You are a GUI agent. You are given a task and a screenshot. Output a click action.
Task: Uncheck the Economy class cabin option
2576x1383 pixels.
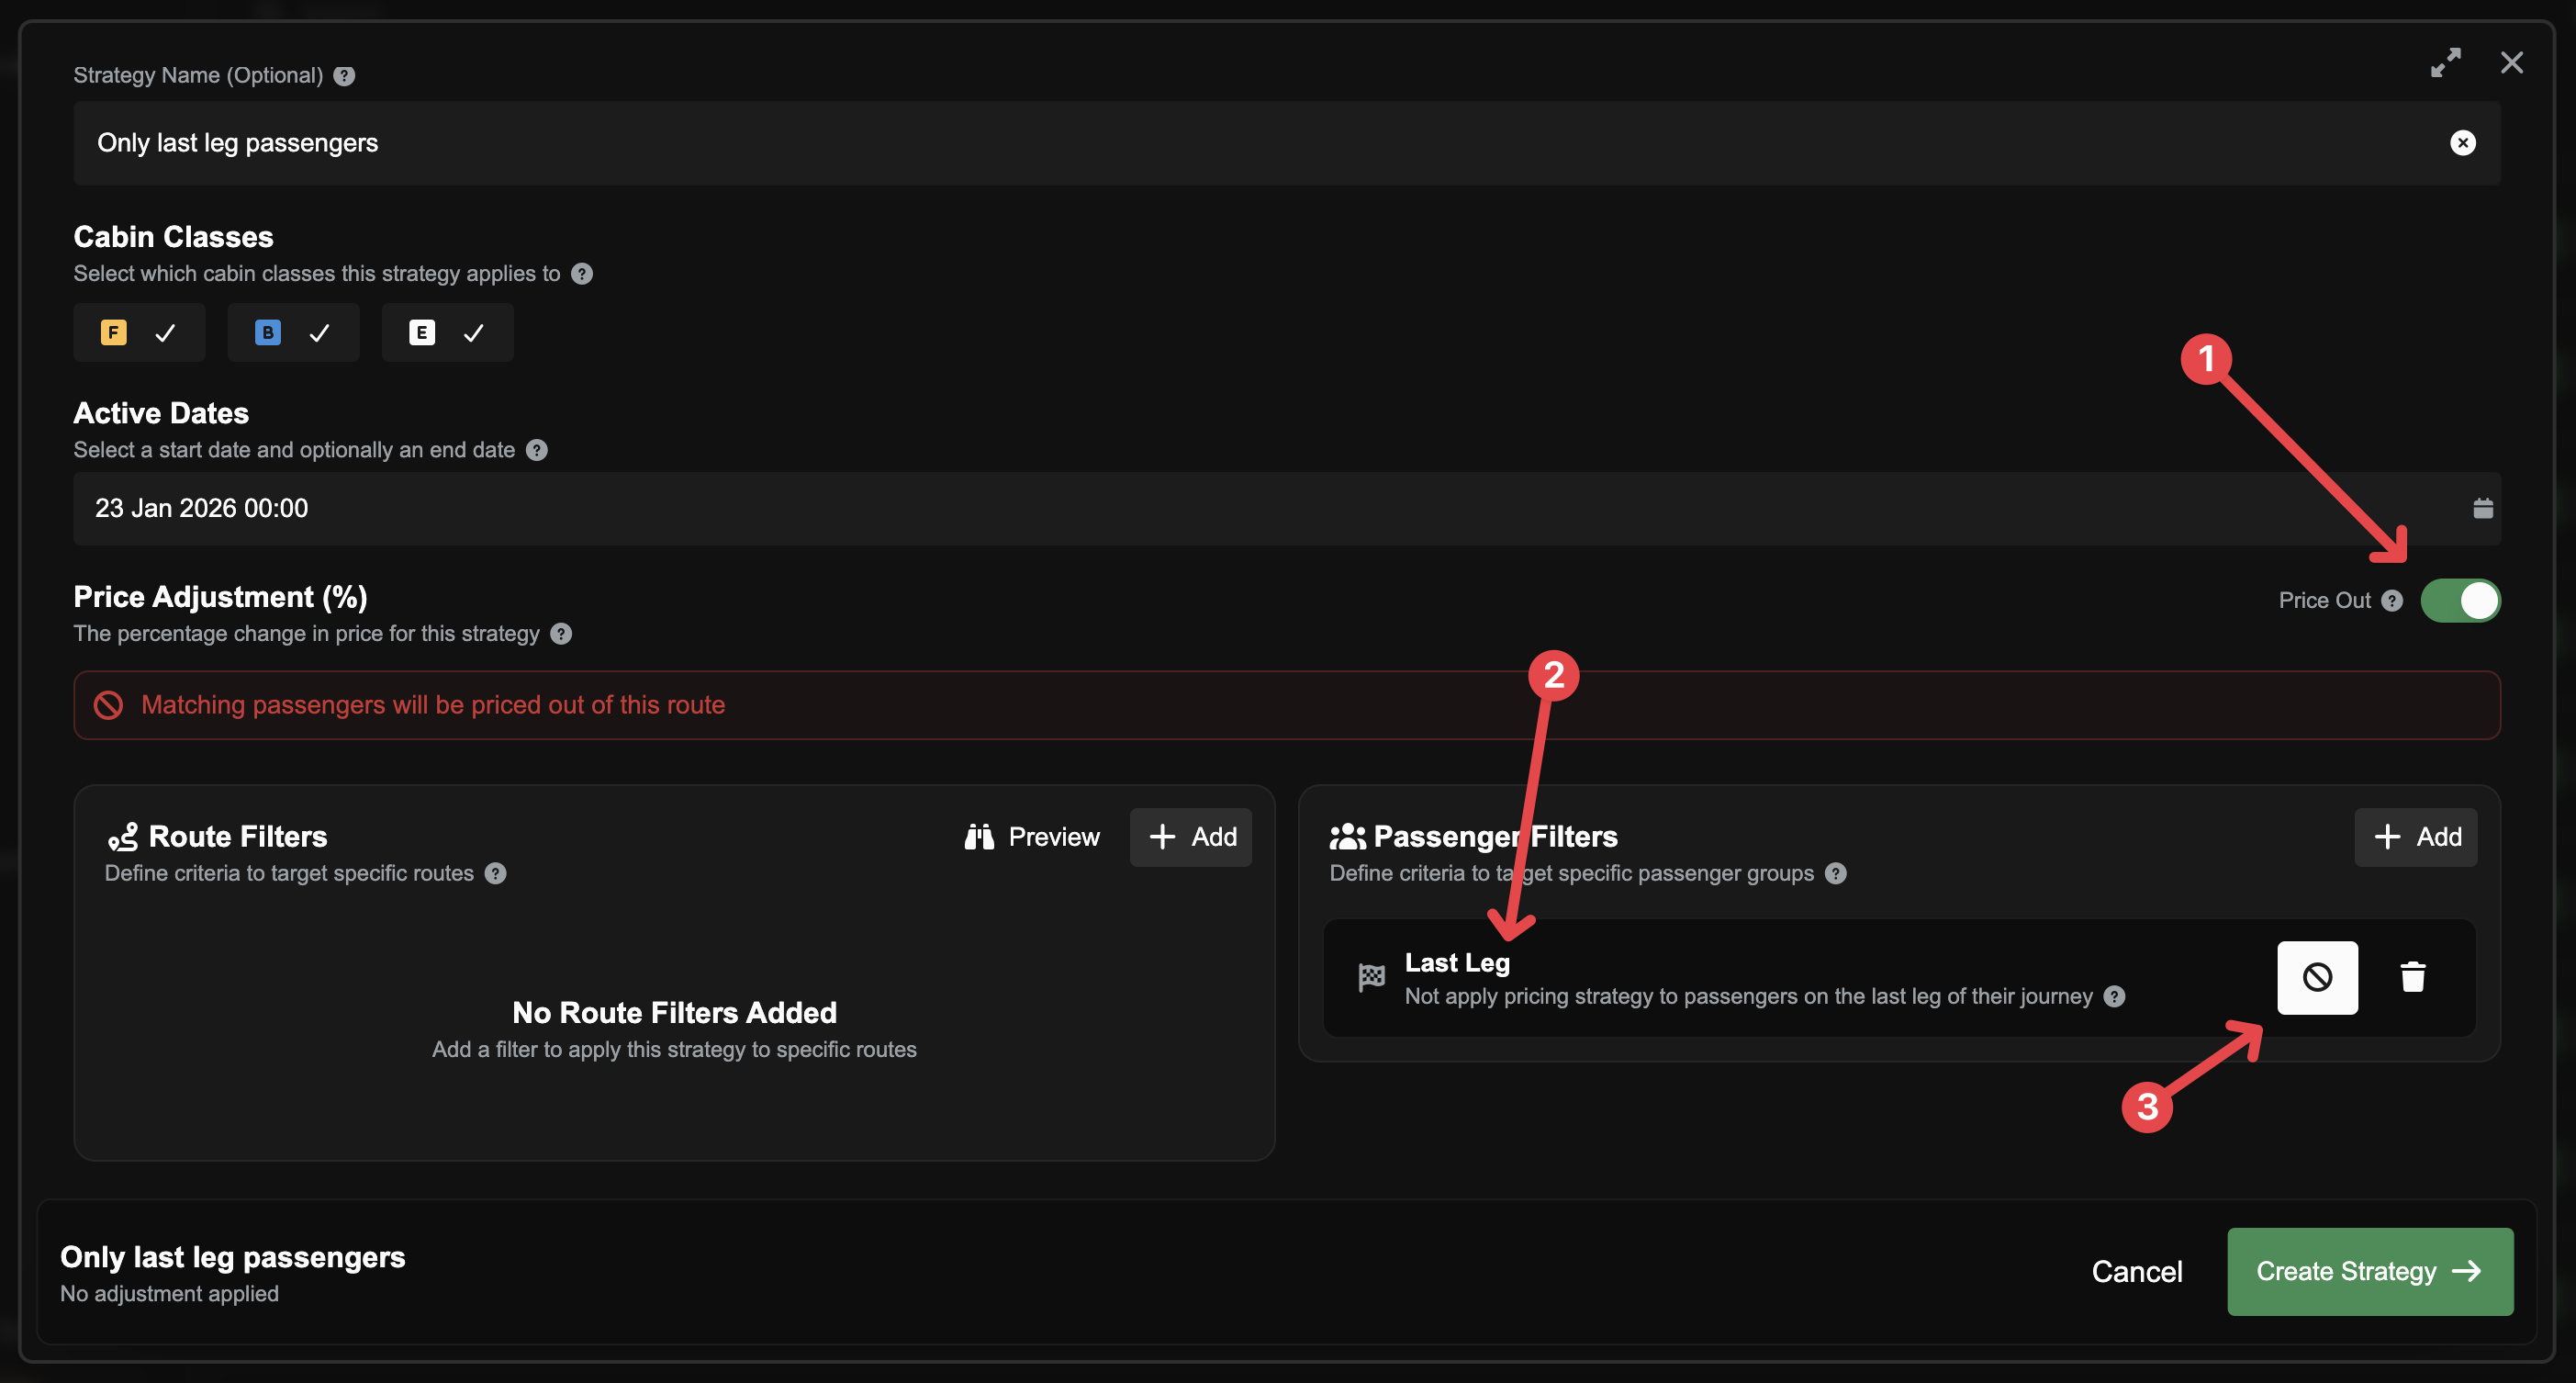[x=447, y=333]
